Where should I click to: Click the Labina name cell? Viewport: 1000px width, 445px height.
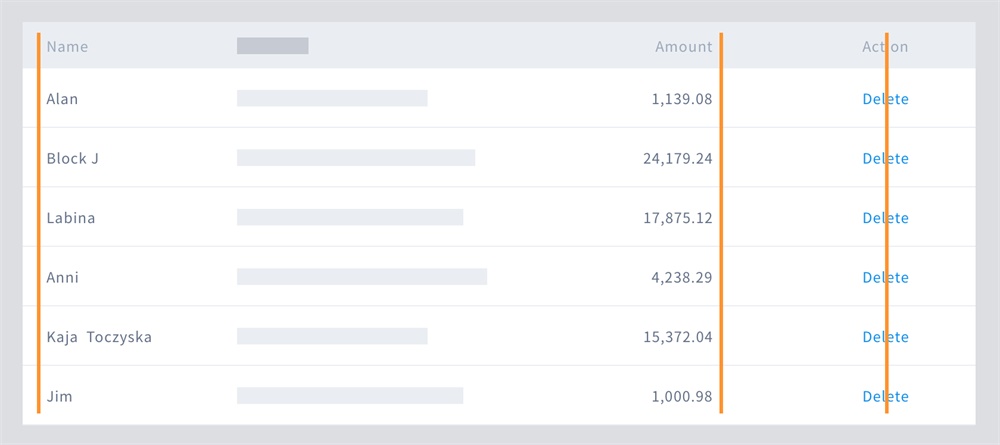(71, 218)
